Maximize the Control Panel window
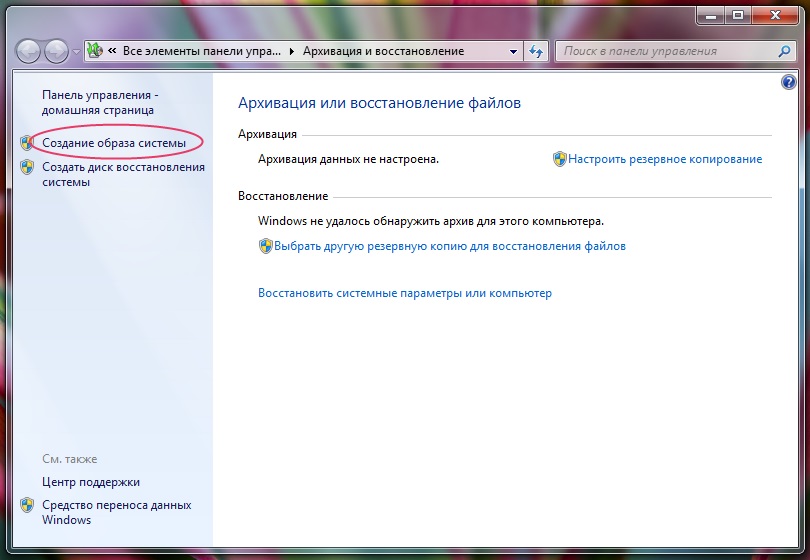The image size is (810, 560). 738,15
